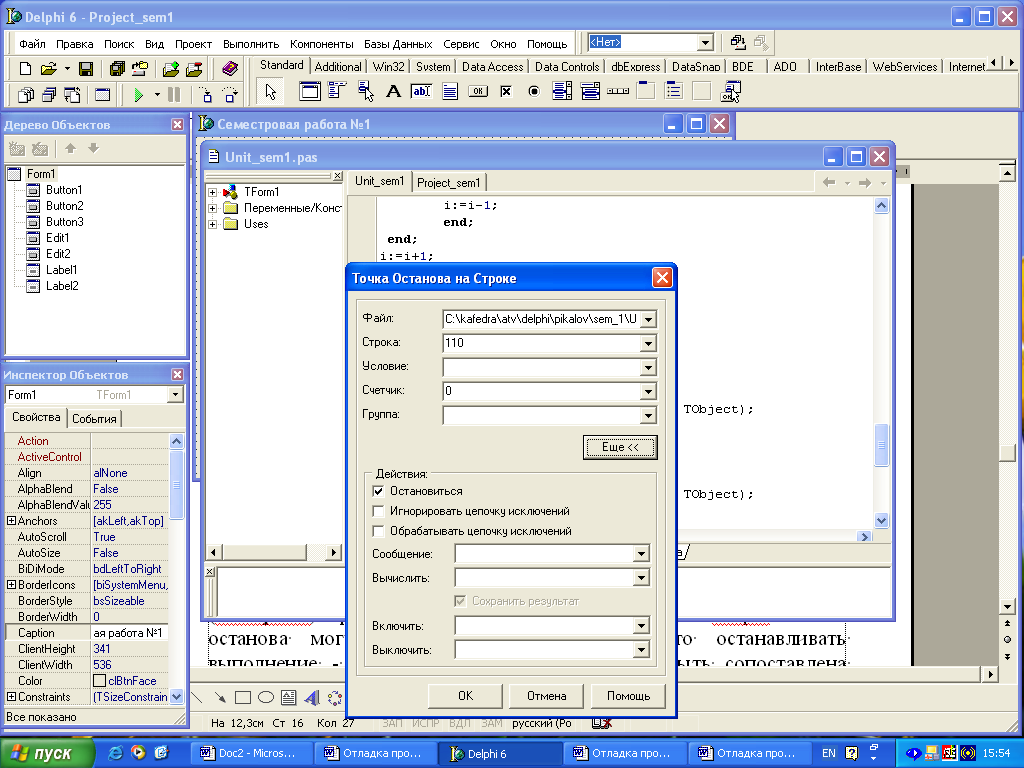The width and height of the screenshot is (1024, 768).
Task: Open the 'Компоненты' menu
Action: [x=321, y=44]
